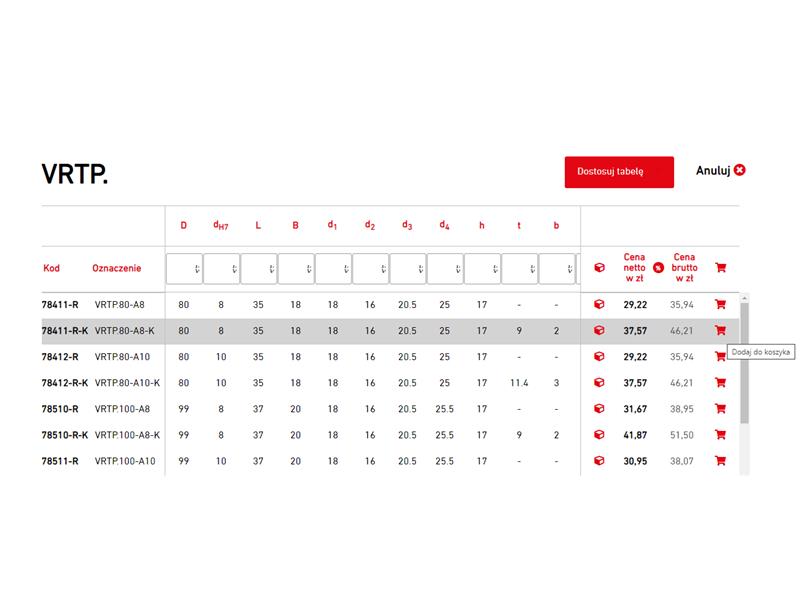
Task: Click the Anuluj close icon
Action: [x=740, y=170]
